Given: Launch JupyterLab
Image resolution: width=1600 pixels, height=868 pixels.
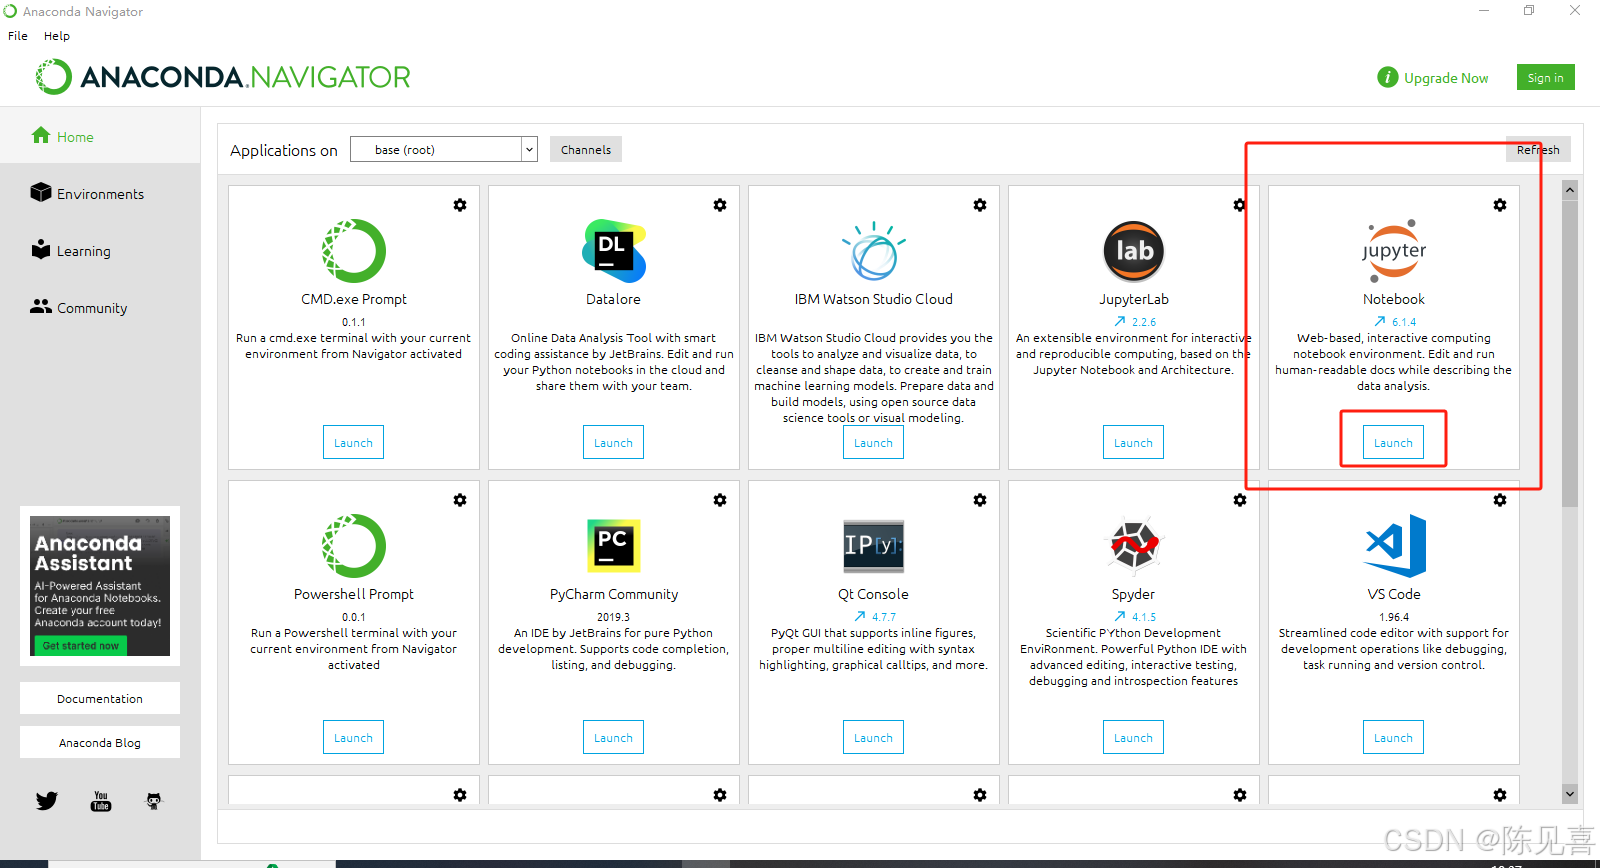Looking at the screenshot, I should tap(1133, 443).
